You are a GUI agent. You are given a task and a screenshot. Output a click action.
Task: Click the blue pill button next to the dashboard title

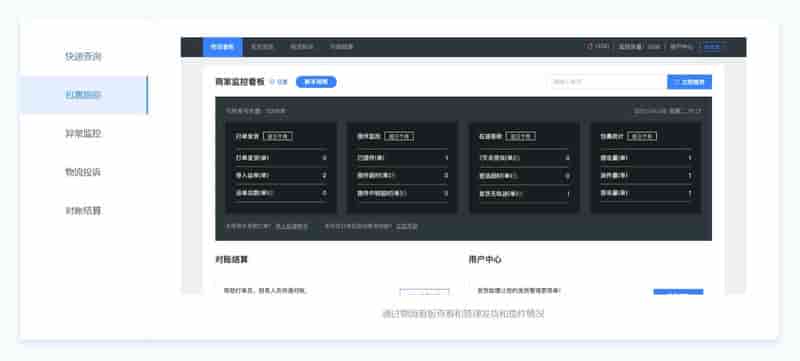click(316, 82)
